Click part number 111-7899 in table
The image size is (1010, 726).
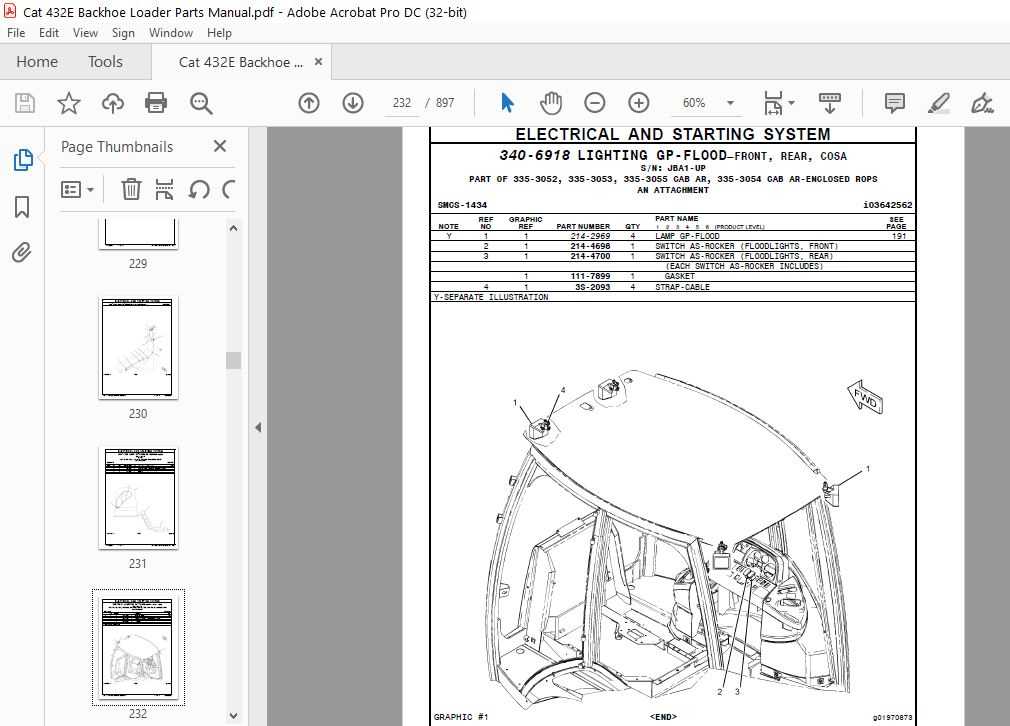coord(590,276)
